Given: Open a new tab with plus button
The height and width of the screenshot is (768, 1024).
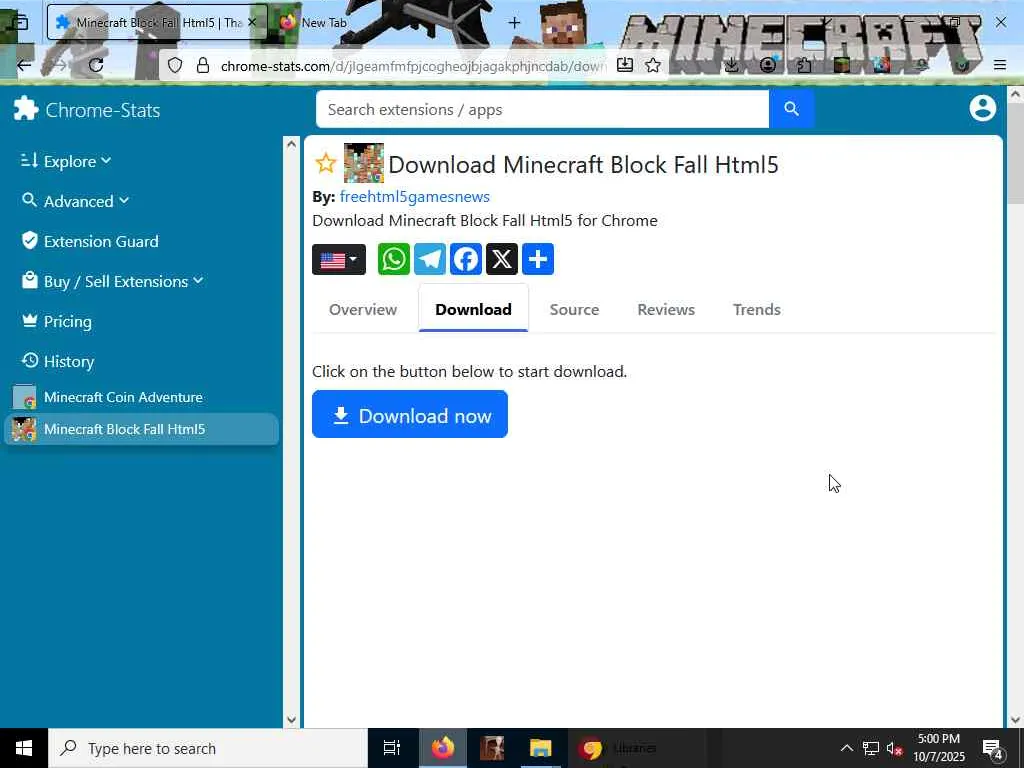Looking at the screenshot, I should click(515, 23).
